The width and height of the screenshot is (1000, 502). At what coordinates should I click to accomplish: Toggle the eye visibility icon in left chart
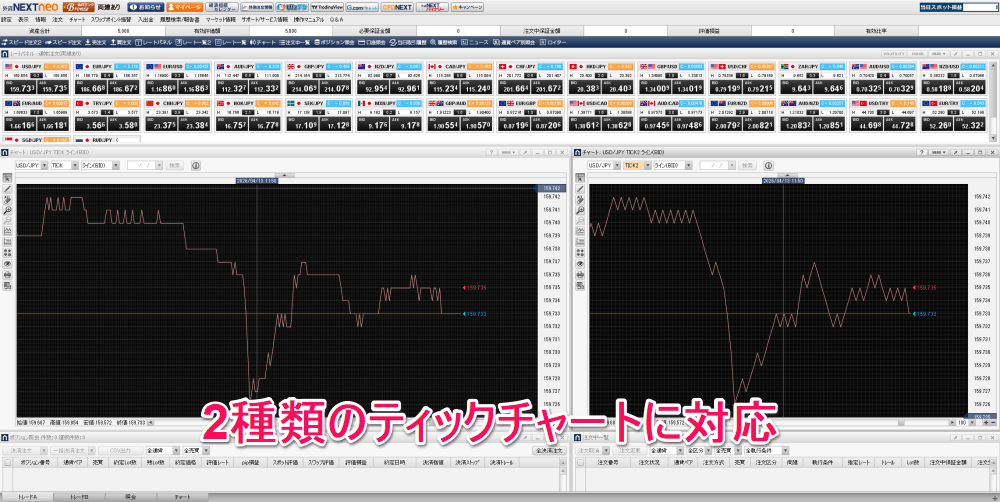pyautogui.click(x=8, y=263)
